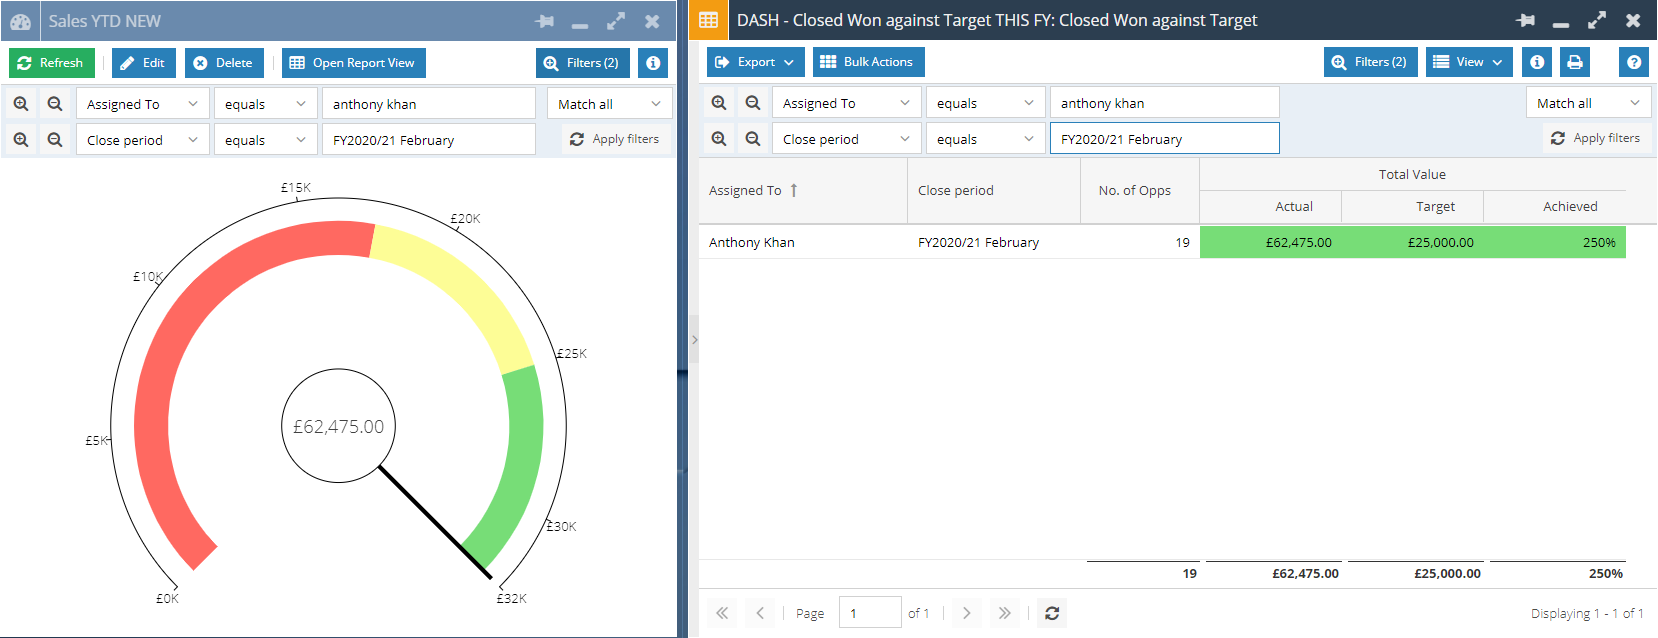Open help question mark icon
1658x638 pixels.
pos(1633,62)
